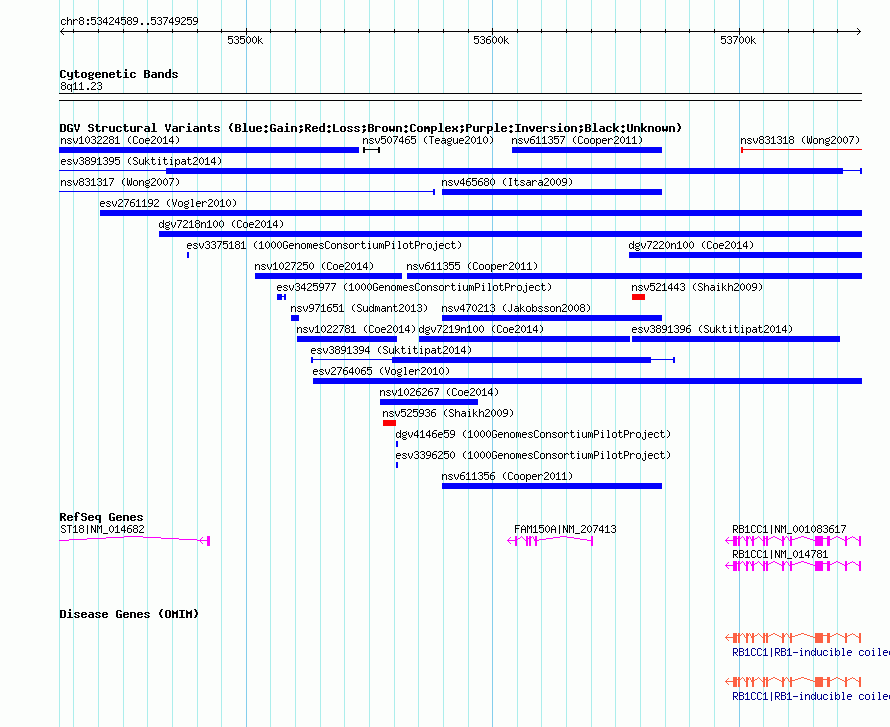
Task: Open the nsv611357 (Cooper2011) variant label
Action: point(577,140)
